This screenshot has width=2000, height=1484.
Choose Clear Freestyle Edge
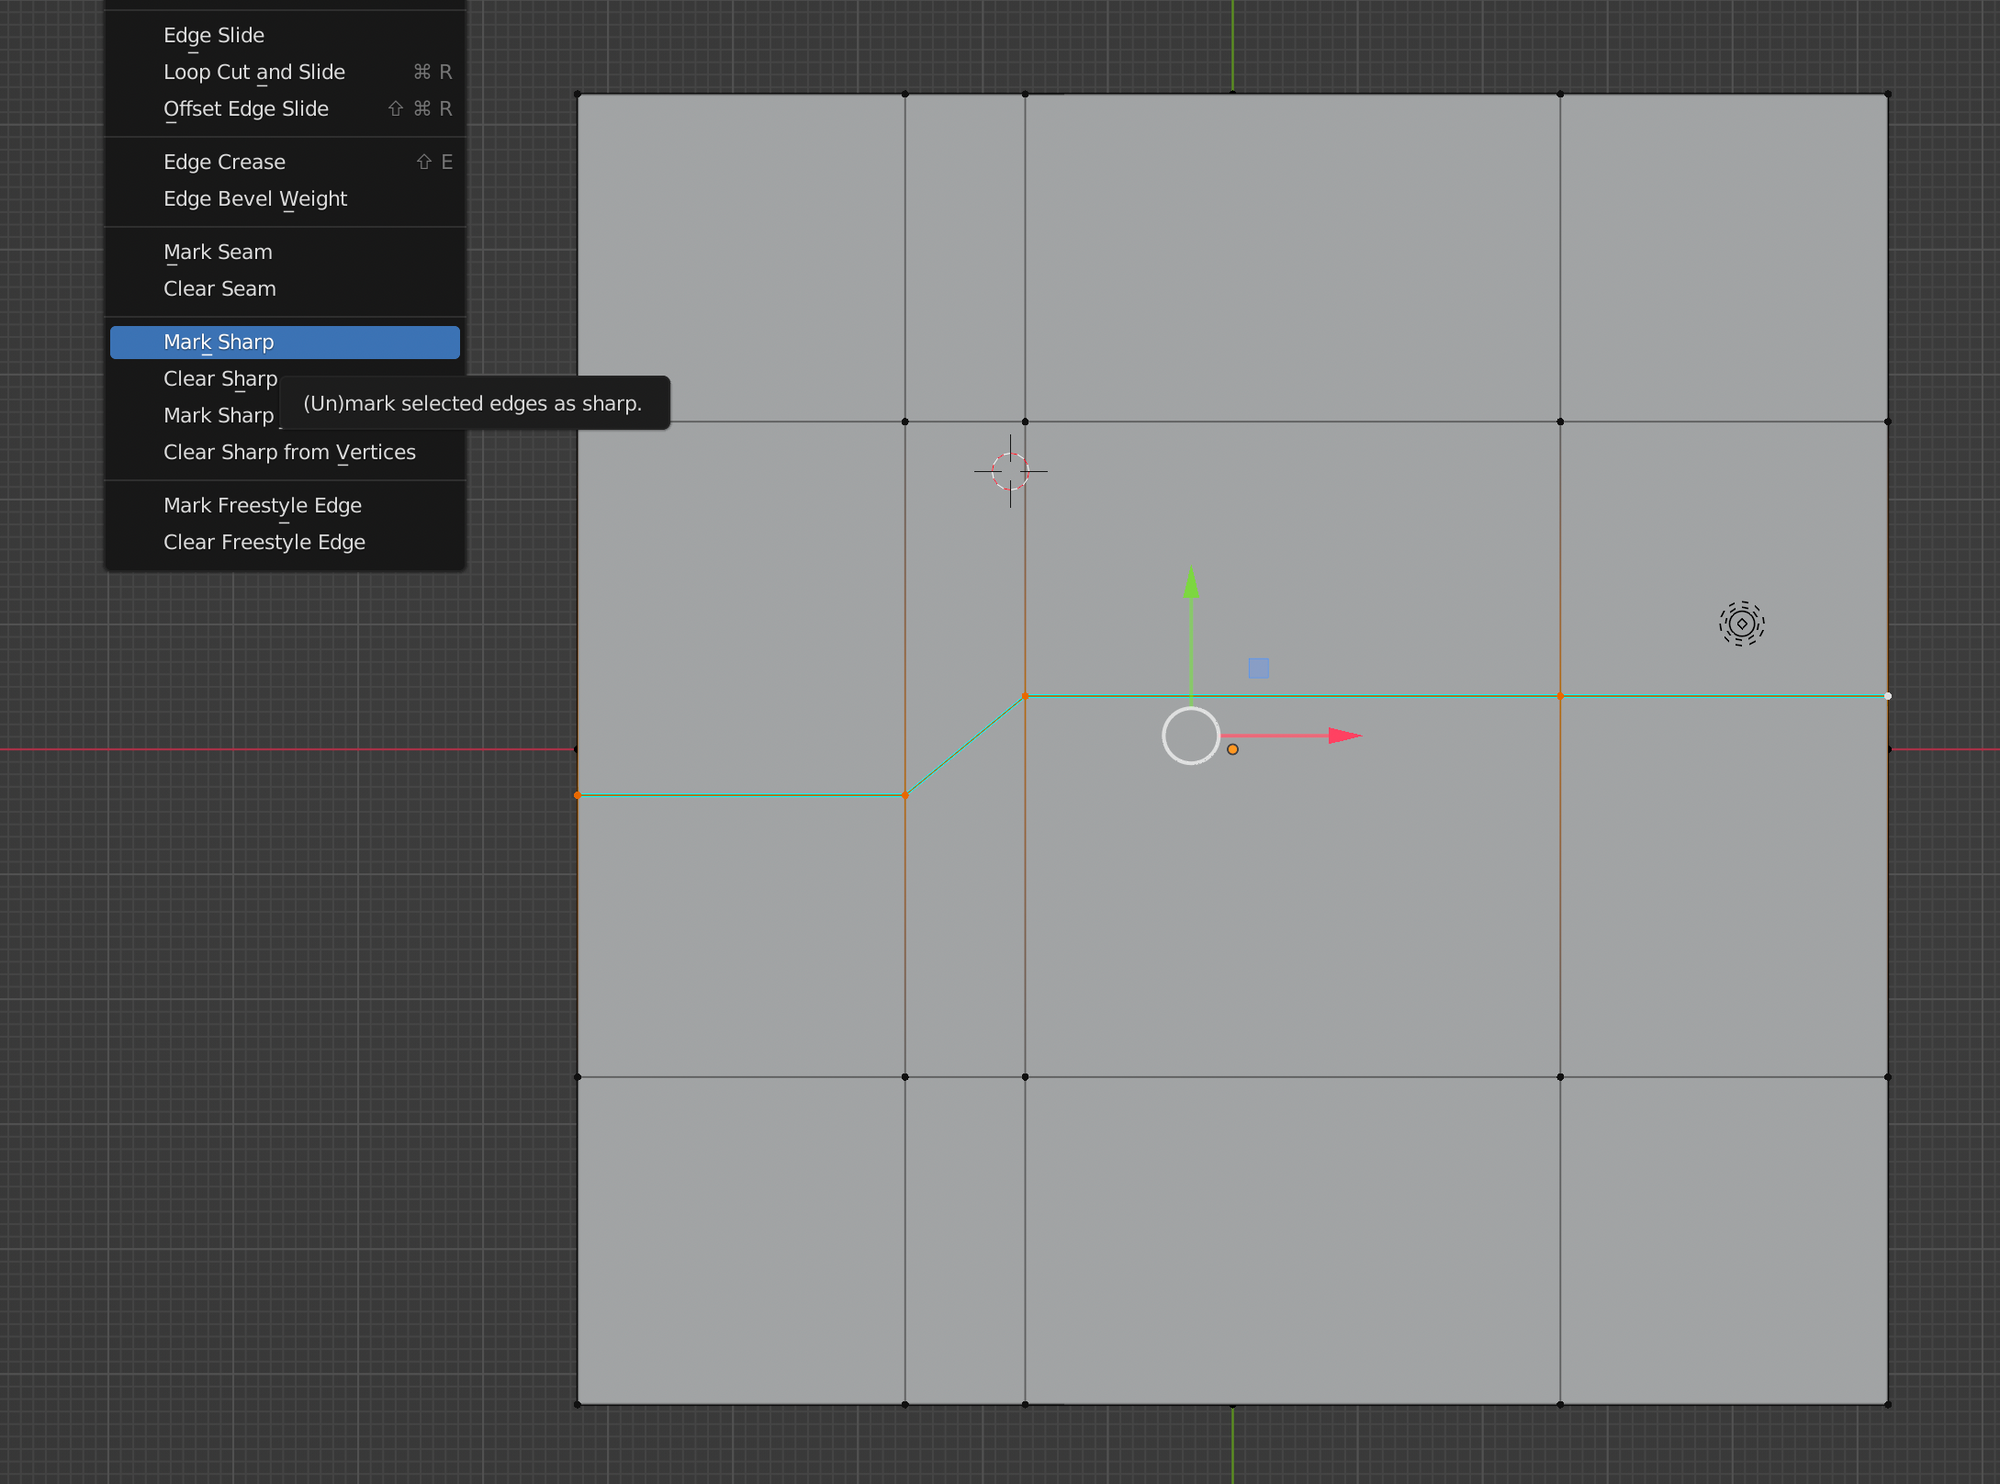coord(285,542)
